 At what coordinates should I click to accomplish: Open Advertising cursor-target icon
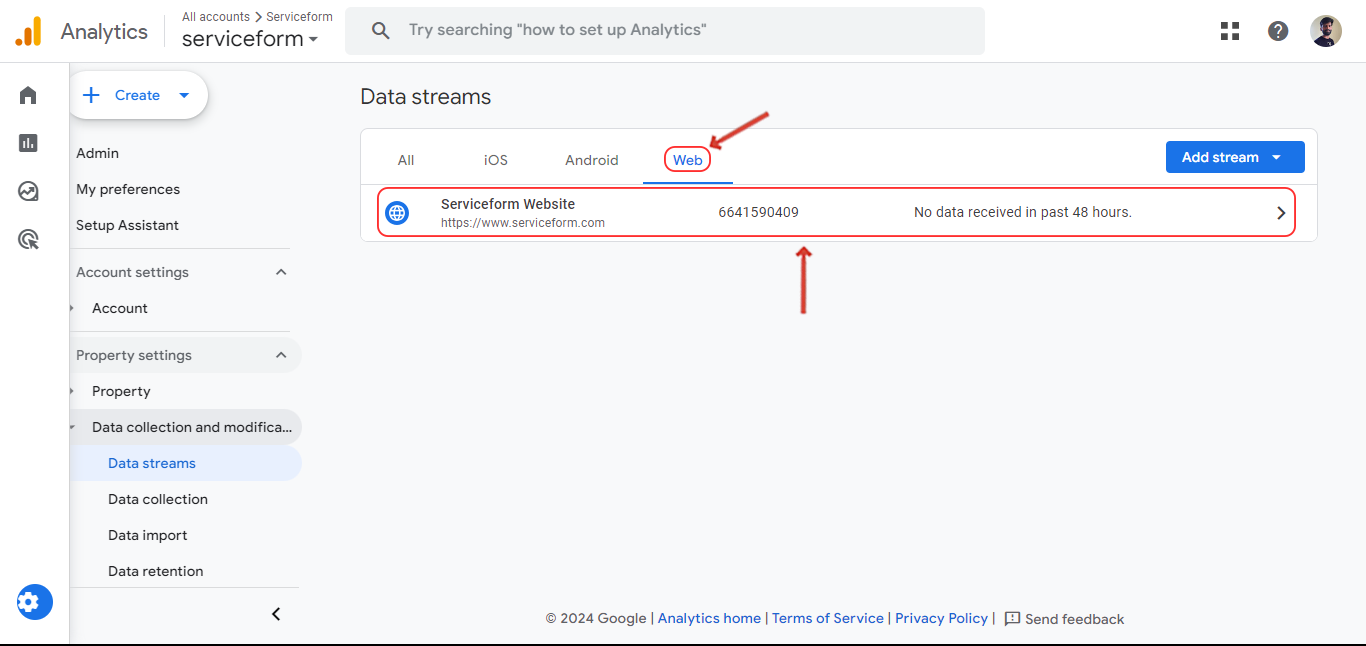coord(28,239)
